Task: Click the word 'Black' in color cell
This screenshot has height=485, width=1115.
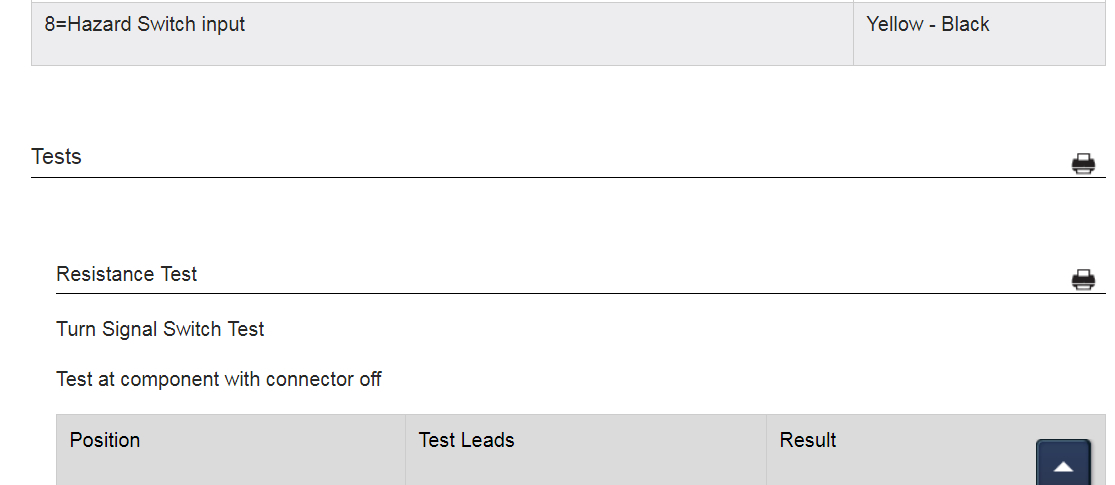Action: pos(965,25)
